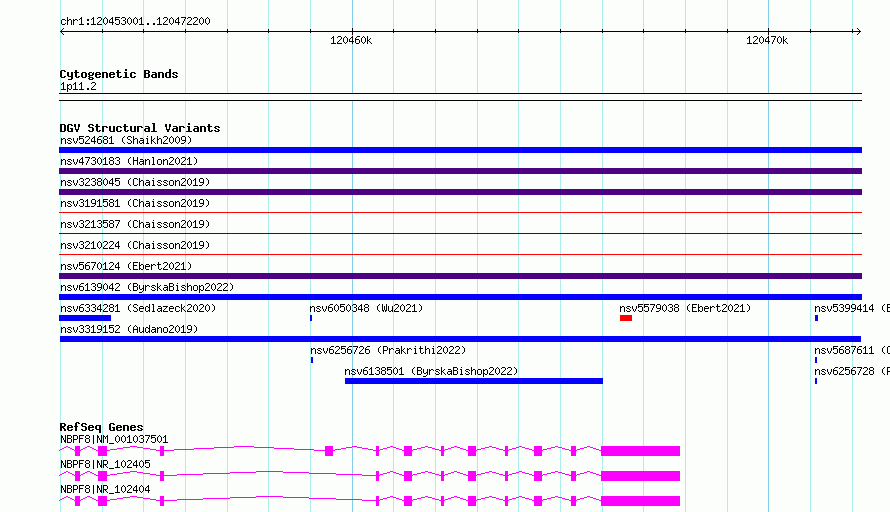890x512 pixels.
Task: Click variant label nsv5670124 (Ebert2021)
Action: click(126, 266)
